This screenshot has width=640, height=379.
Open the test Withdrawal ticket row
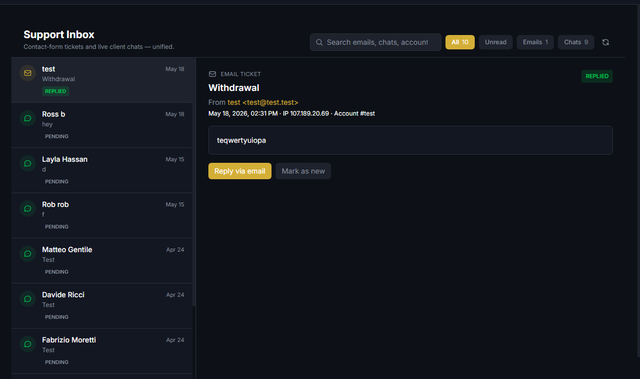[102, 80]
